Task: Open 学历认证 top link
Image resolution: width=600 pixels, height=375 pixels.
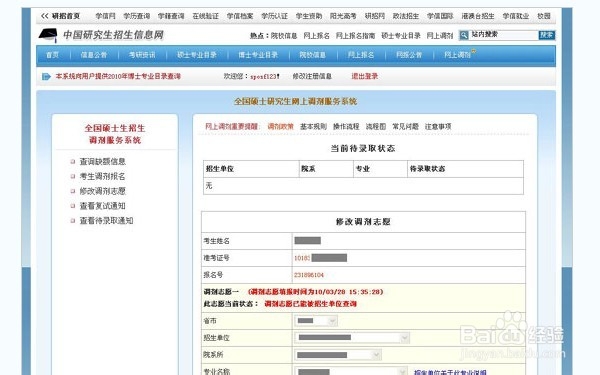Action: pos(274,16)
